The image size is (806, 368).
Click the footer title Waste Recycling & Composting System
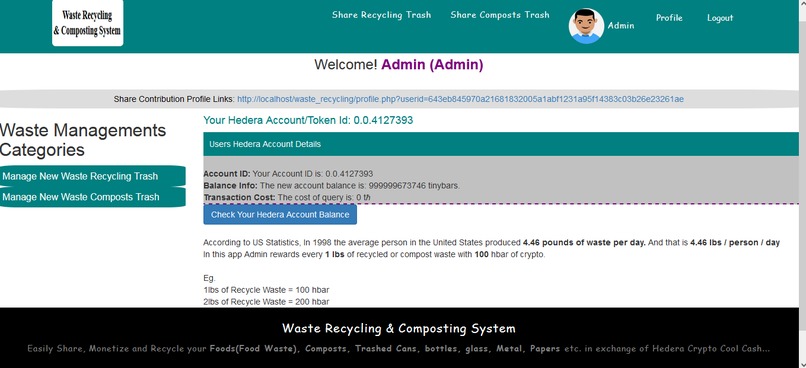pyautogui.click(x=398, y=328)
